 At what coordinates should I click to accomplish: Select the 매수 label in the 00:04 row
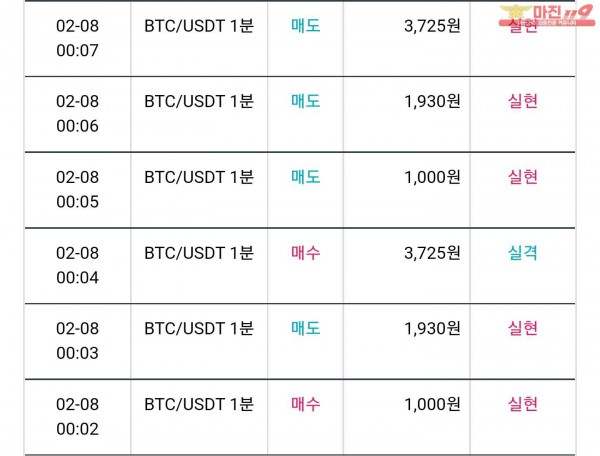[x=305, y=253]
